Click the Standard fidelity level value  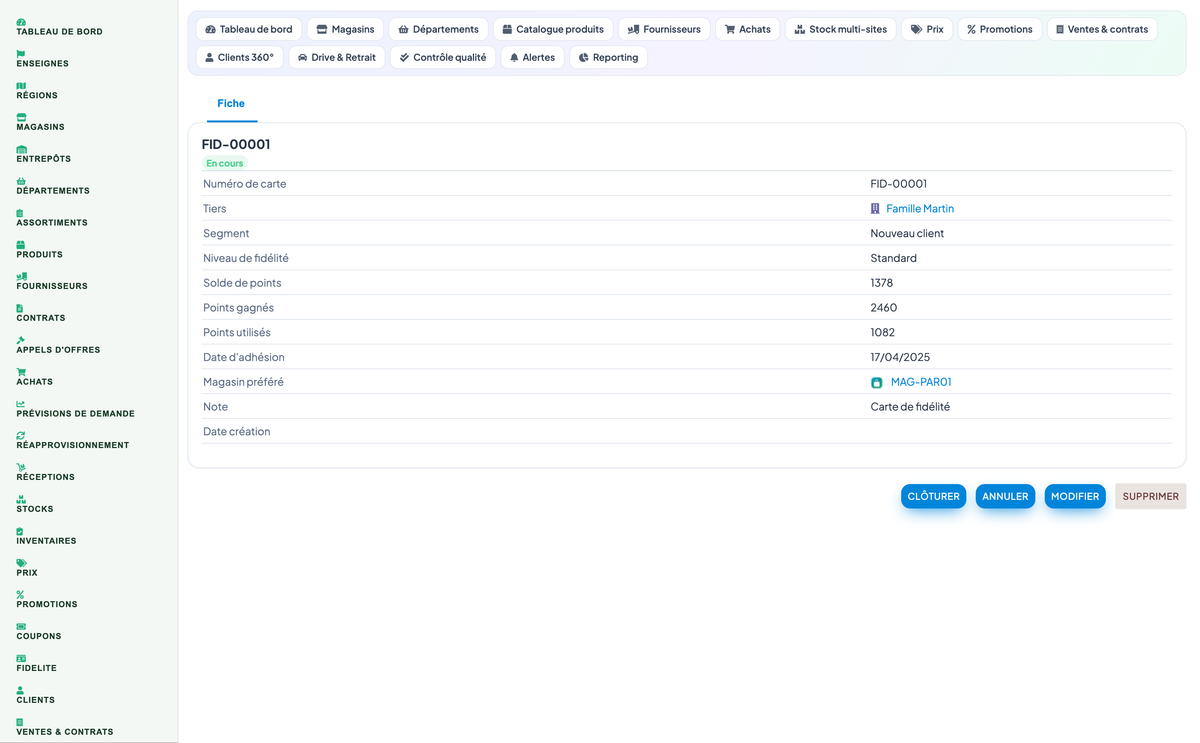(x=894, y=258)
